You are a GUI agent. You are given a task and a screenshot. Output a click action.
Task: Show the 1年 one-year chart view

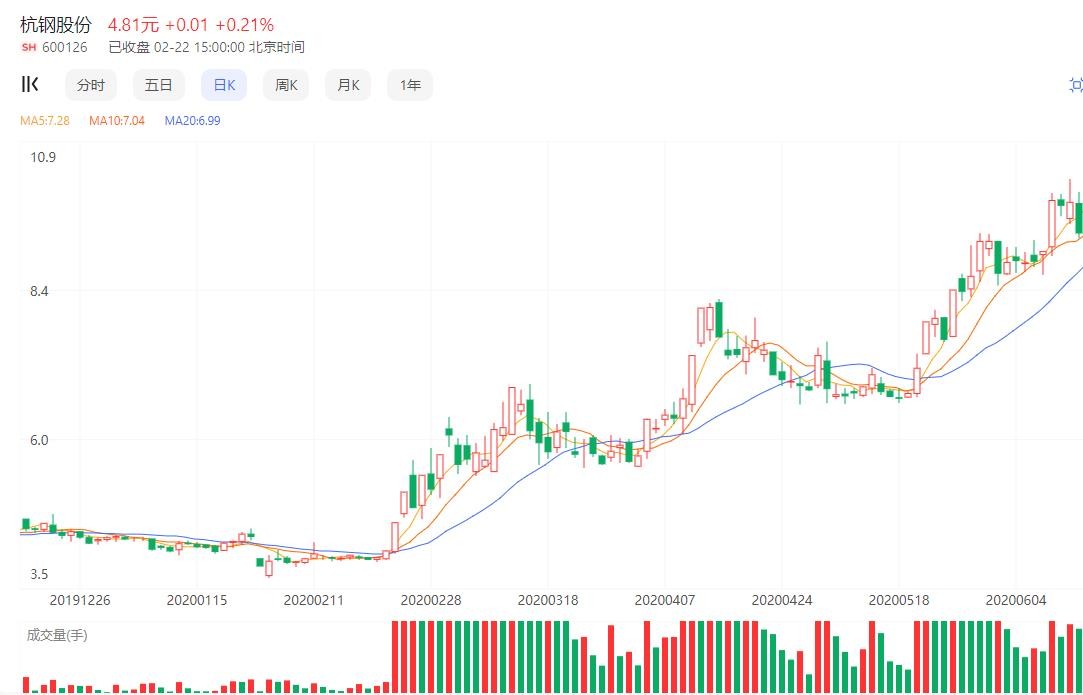click(x=410, y=85)
